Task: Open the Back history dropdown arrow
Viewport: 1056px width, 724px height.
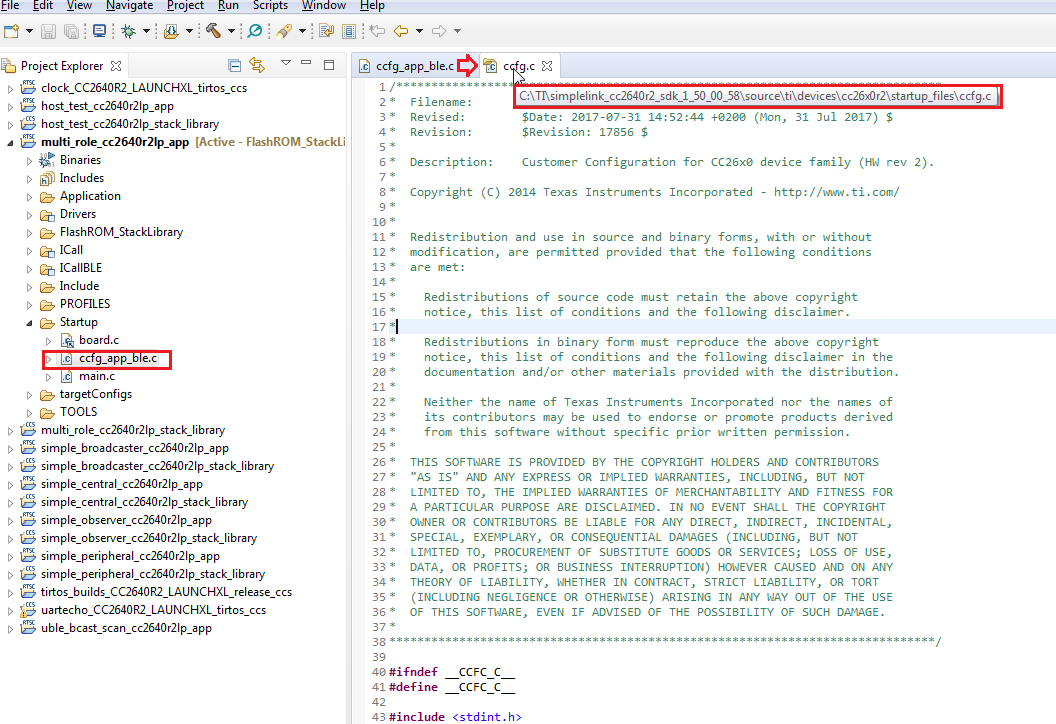Action: tap(419, 31)
